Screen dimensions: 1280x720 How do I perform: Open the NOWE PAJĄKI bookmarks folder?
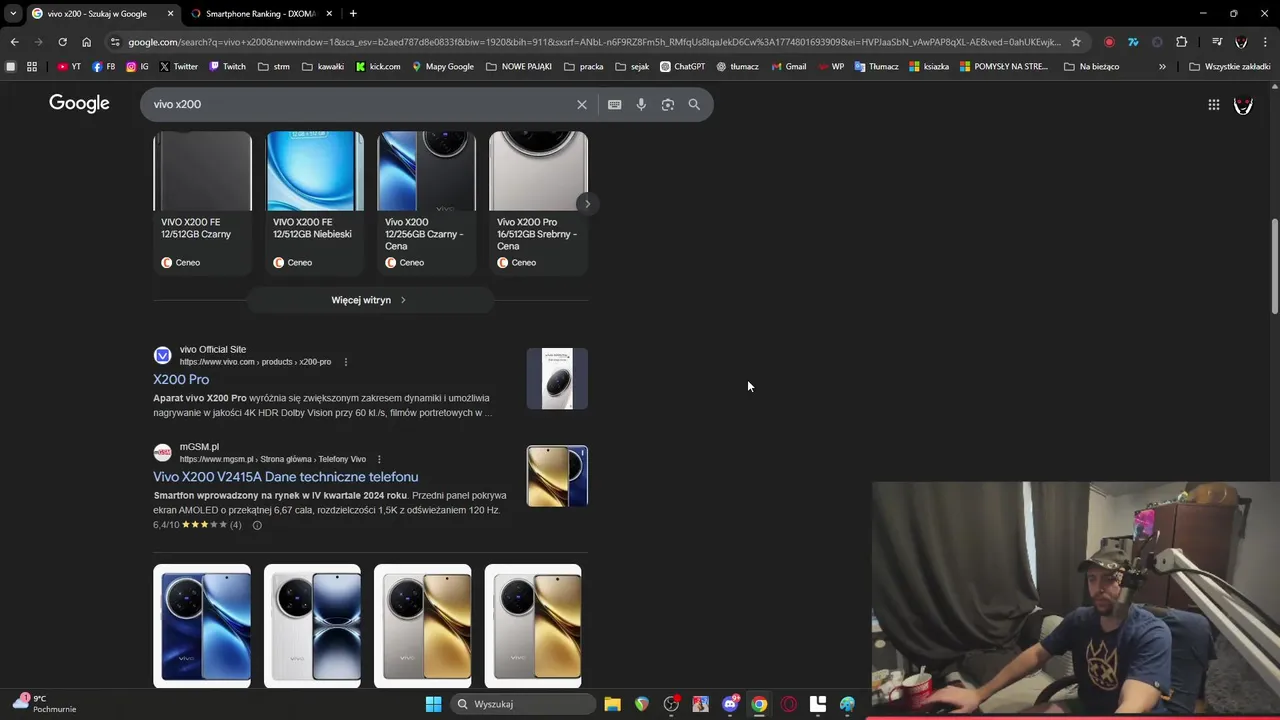point(518,67)
